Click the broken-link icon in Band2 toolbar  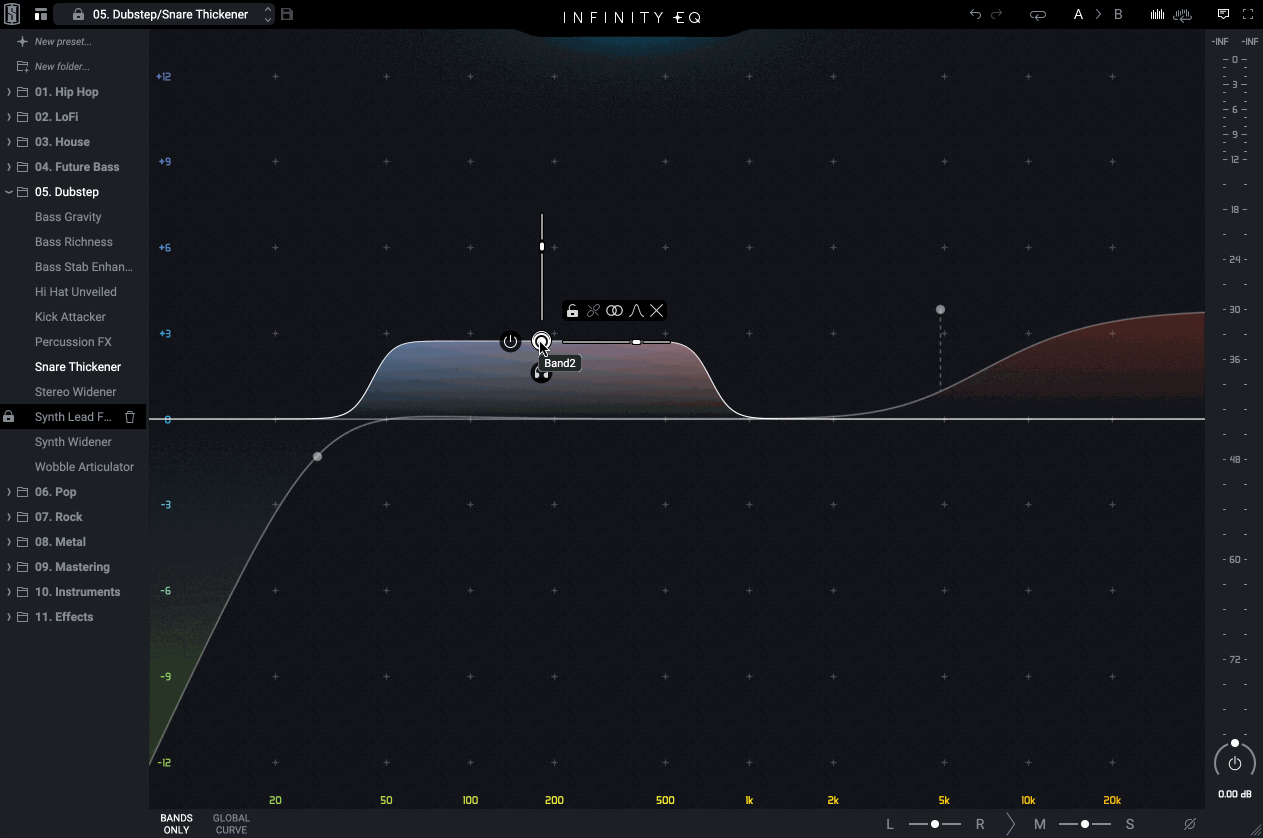pyautogui.click(x=593, y=311)
